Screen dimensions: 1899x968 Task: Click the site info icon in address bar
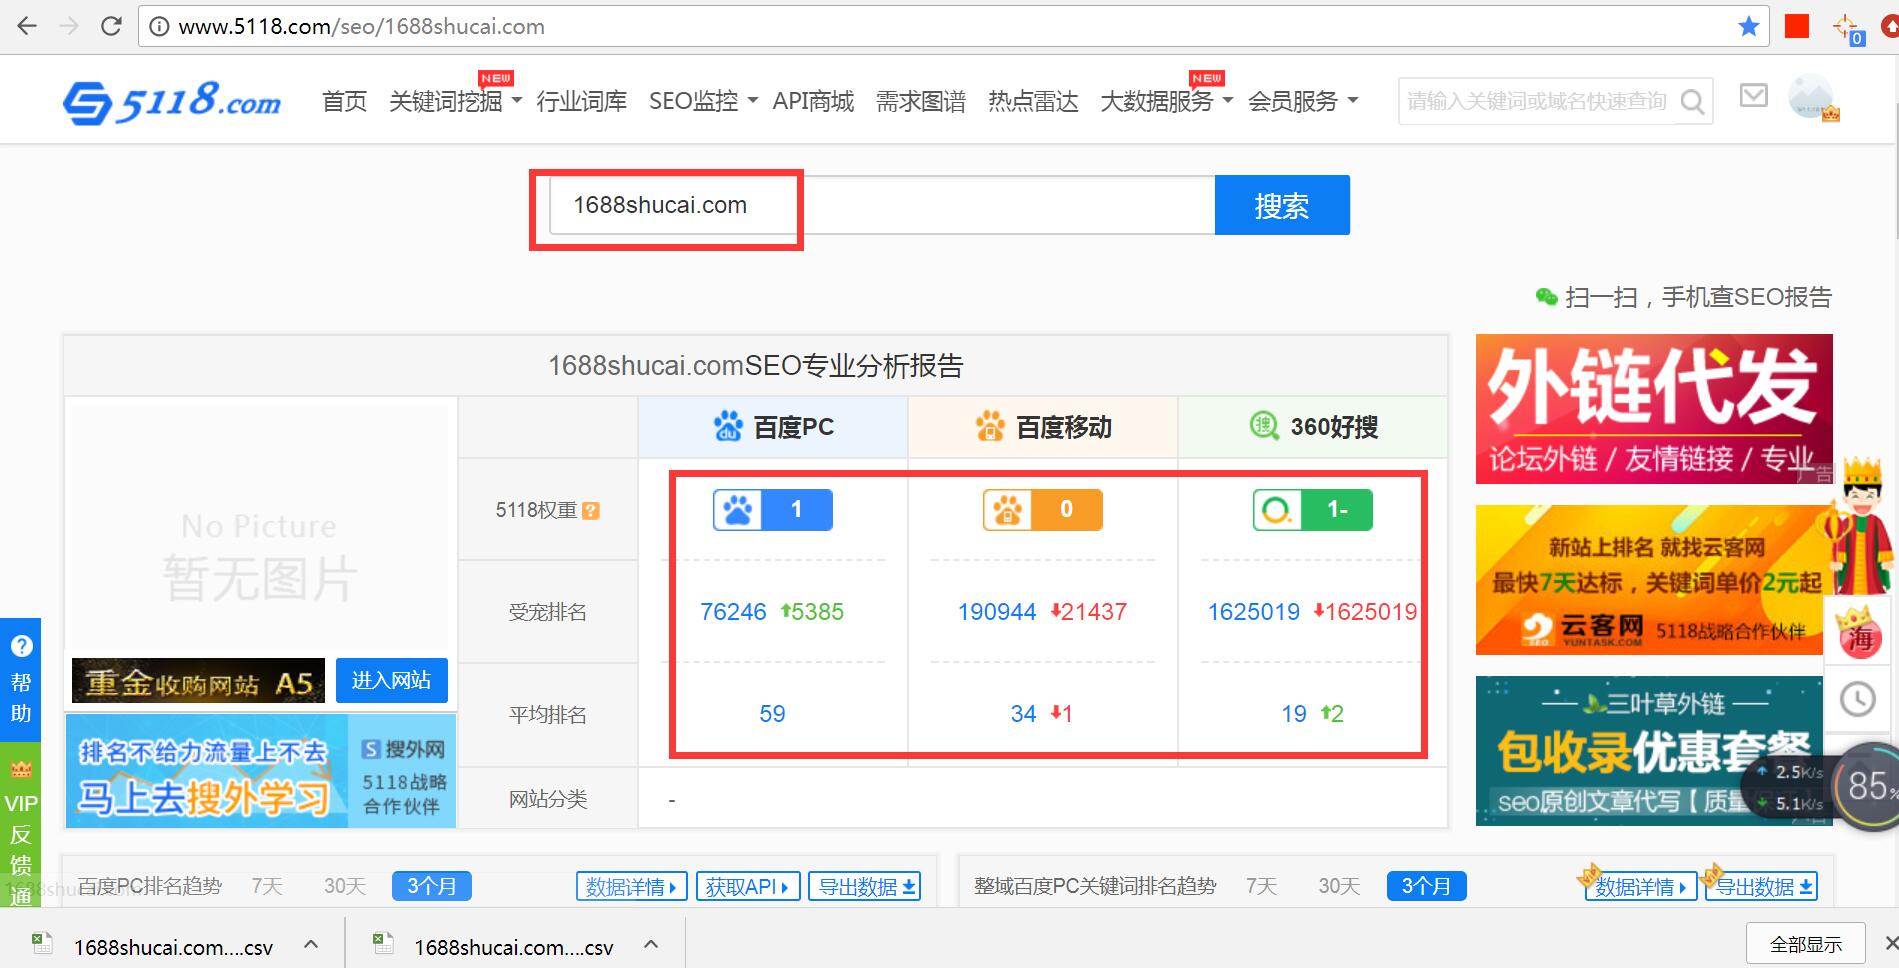(x=158, y=27)
